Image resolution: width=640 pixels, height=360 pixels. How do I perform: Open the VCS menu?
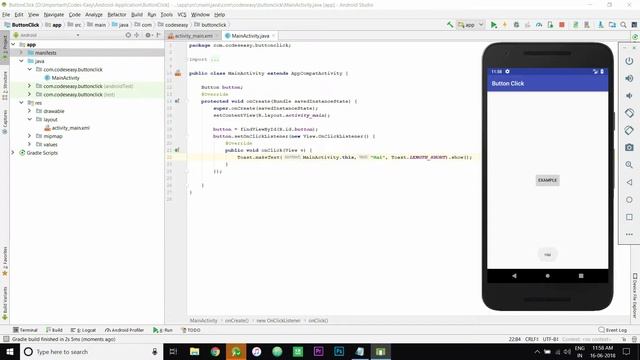tap(182, 14)
